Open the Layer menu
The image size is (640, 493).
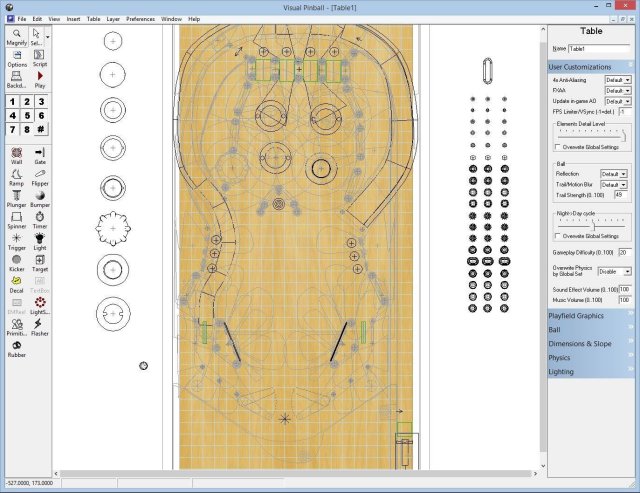tap(113, 19)
